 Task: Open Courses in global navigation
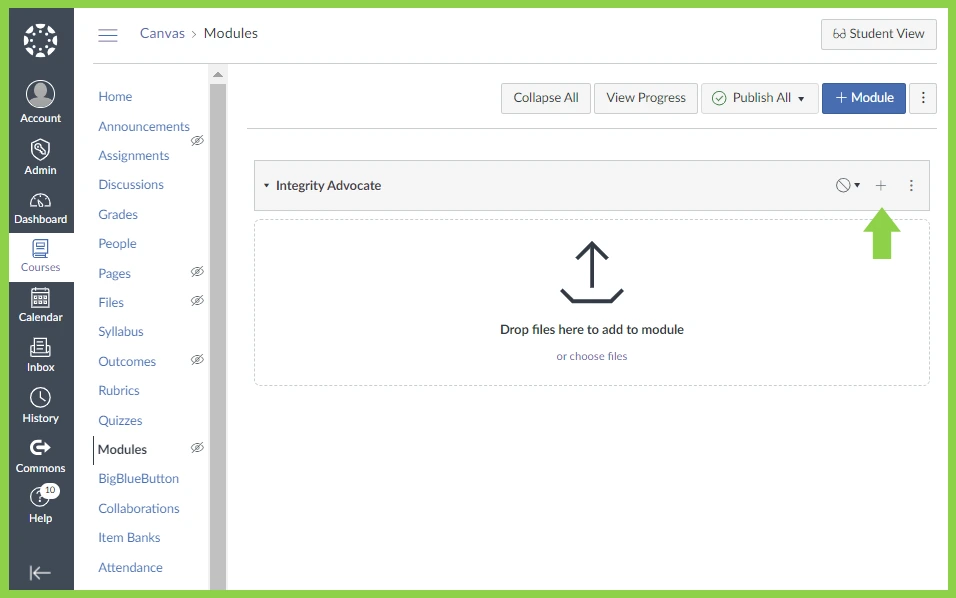[x=40, y=257]
